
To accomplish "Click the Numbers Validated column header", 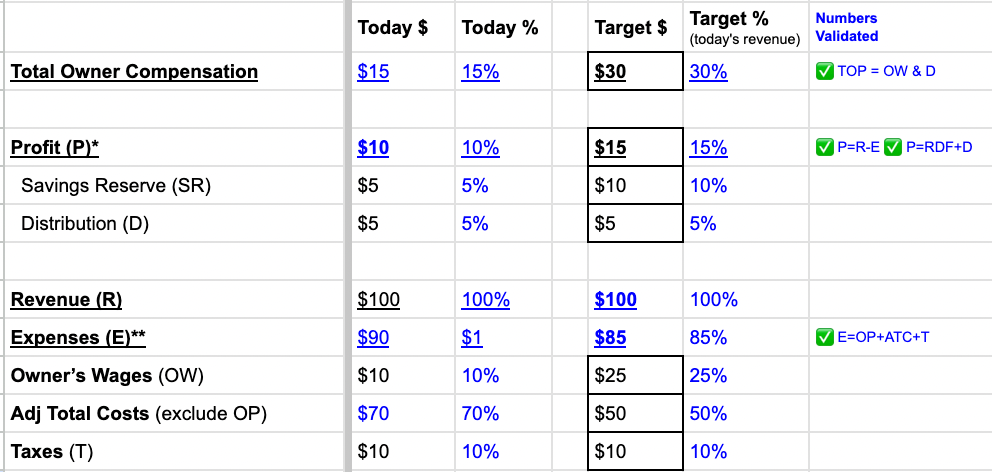I will coord(846,27).
